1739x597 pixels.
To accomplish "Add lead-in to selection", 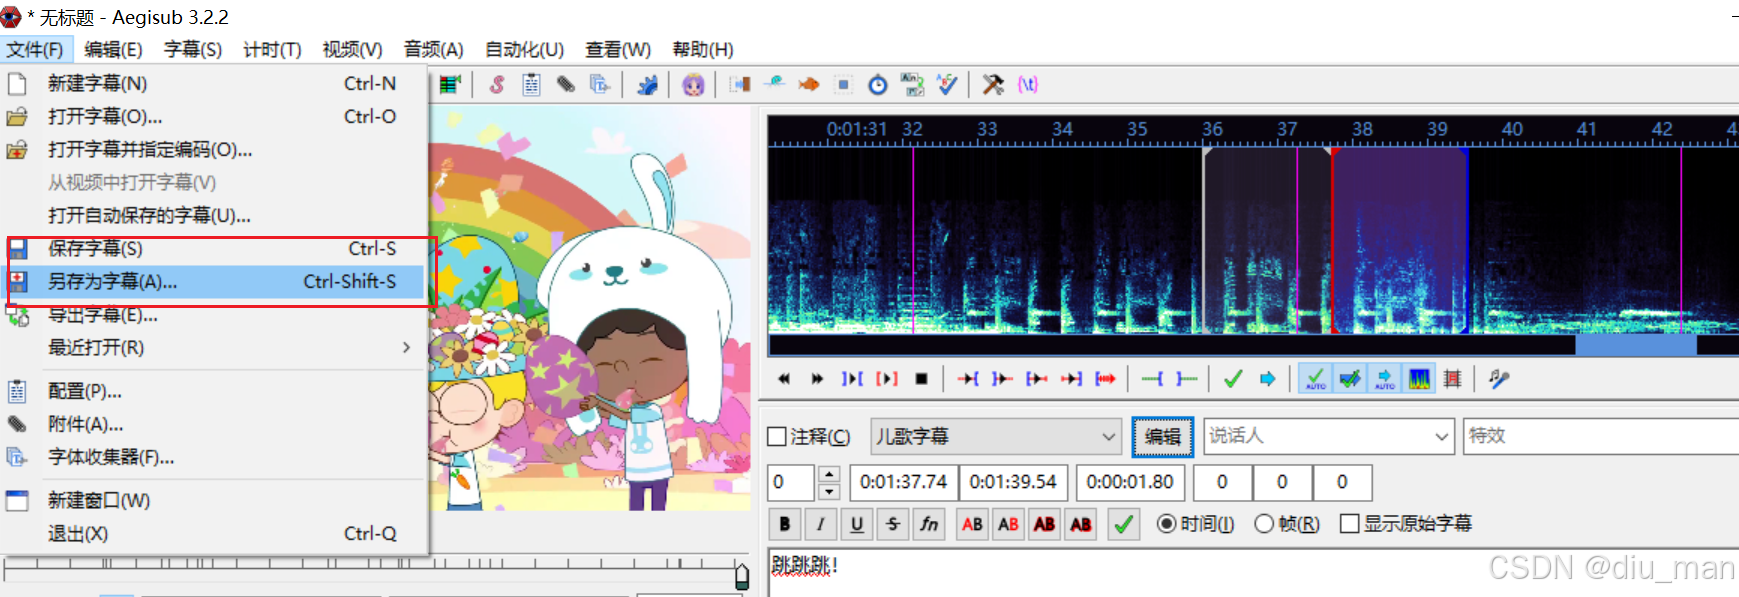I will (1152, 379).
